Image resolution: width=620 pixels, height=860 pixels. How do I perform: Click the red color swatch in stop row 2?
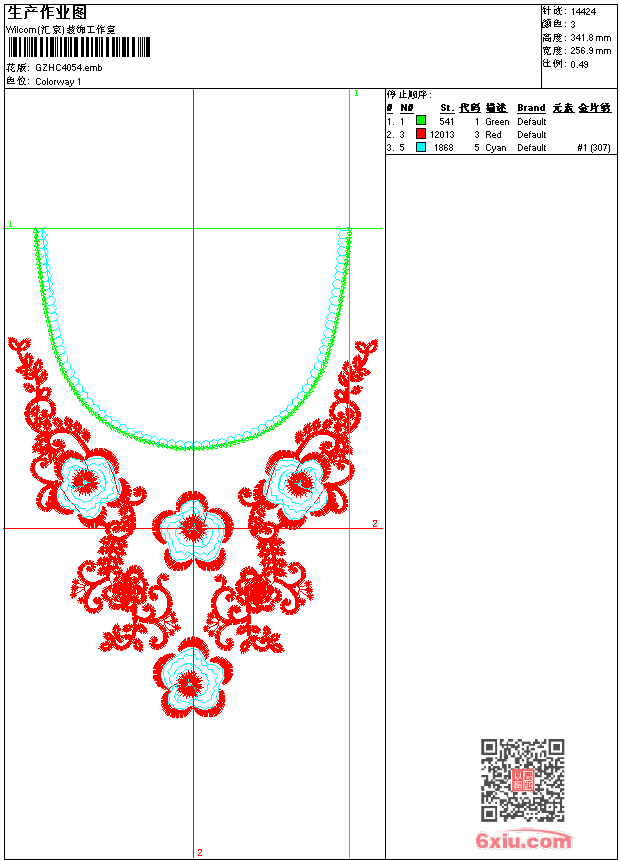coord(421,133)
